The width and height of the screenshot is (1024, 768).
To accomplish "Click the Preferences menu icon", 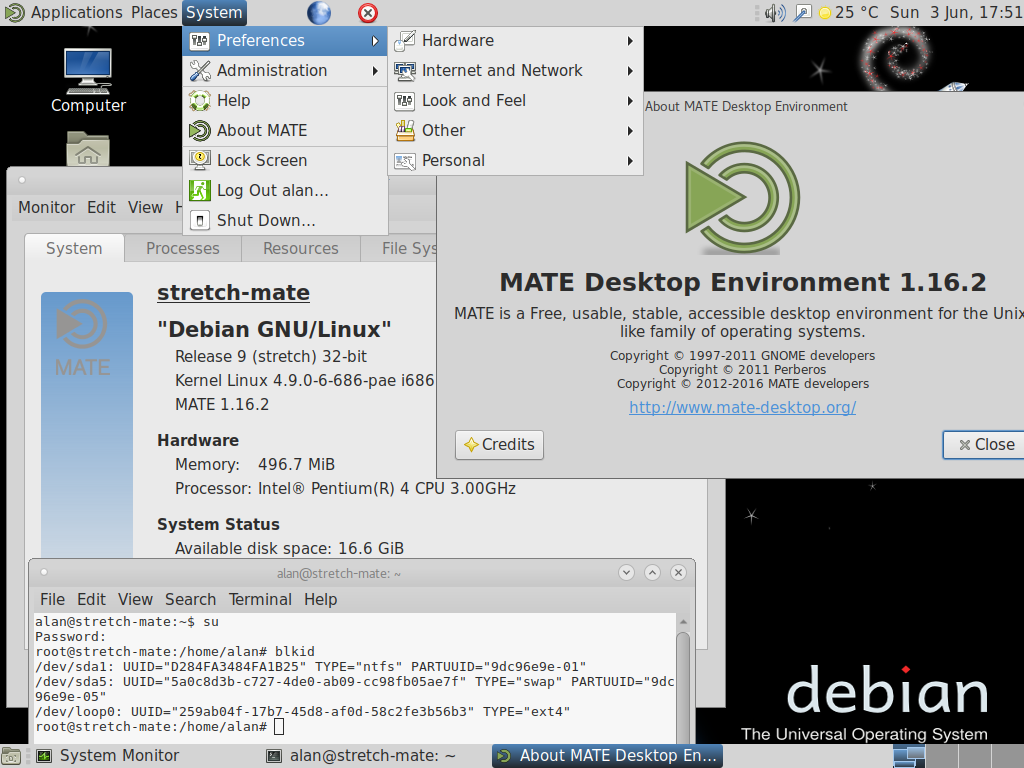I will click(x=199, y=41).
